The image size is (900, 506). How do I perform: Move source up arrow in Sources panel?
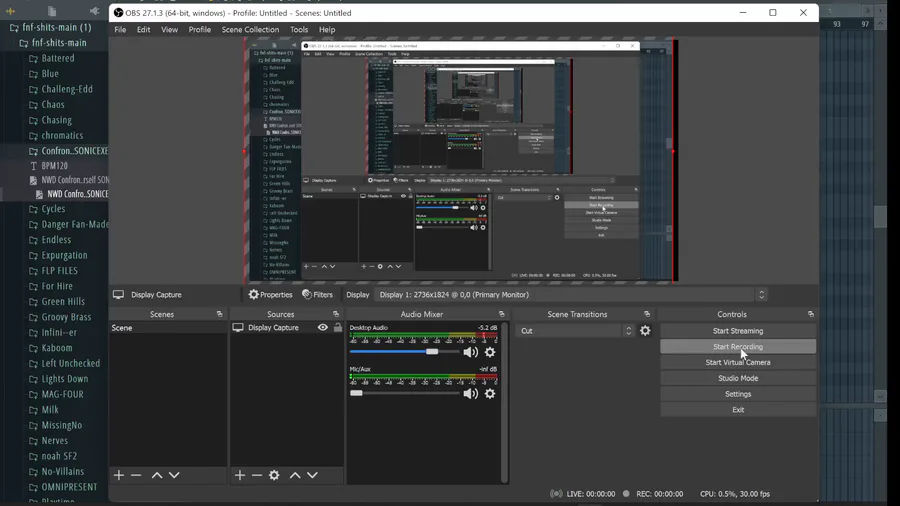[x=295, y=475]
